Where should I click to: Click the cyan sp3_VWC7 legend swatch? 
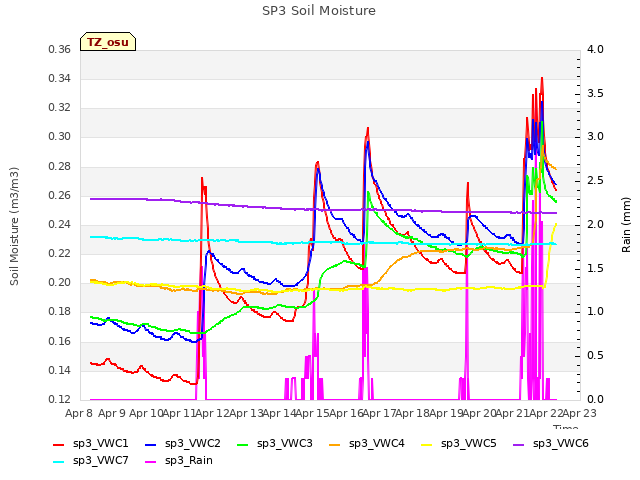[x=59, y=462]
